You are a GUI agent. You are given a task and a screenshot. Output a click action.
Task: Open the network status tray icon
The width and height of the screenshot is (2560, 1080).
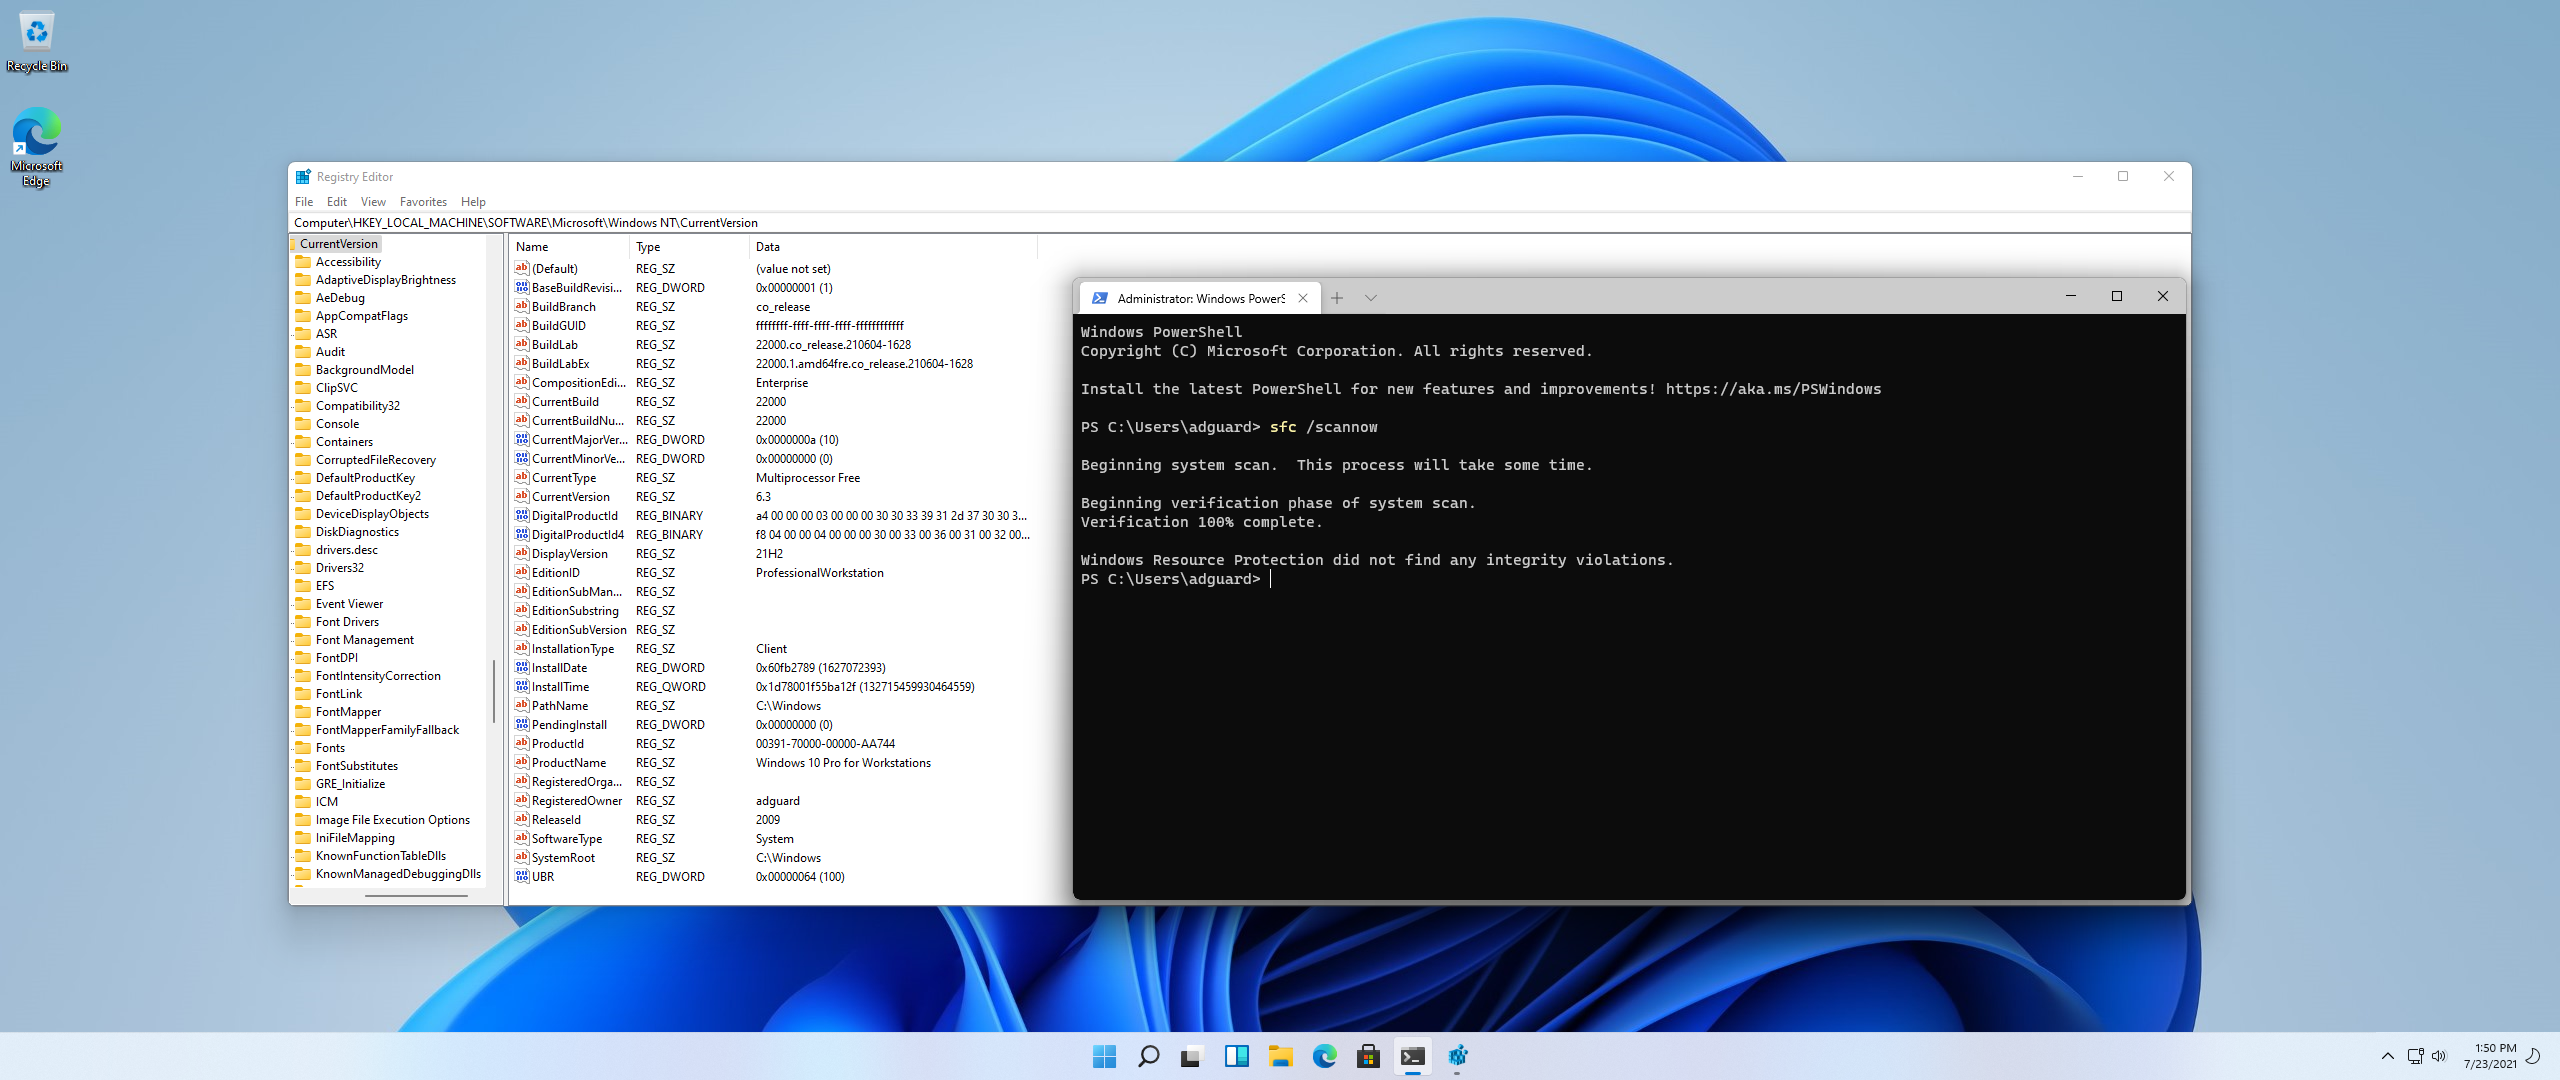pyautogui.click(x=2415, y=1056)
